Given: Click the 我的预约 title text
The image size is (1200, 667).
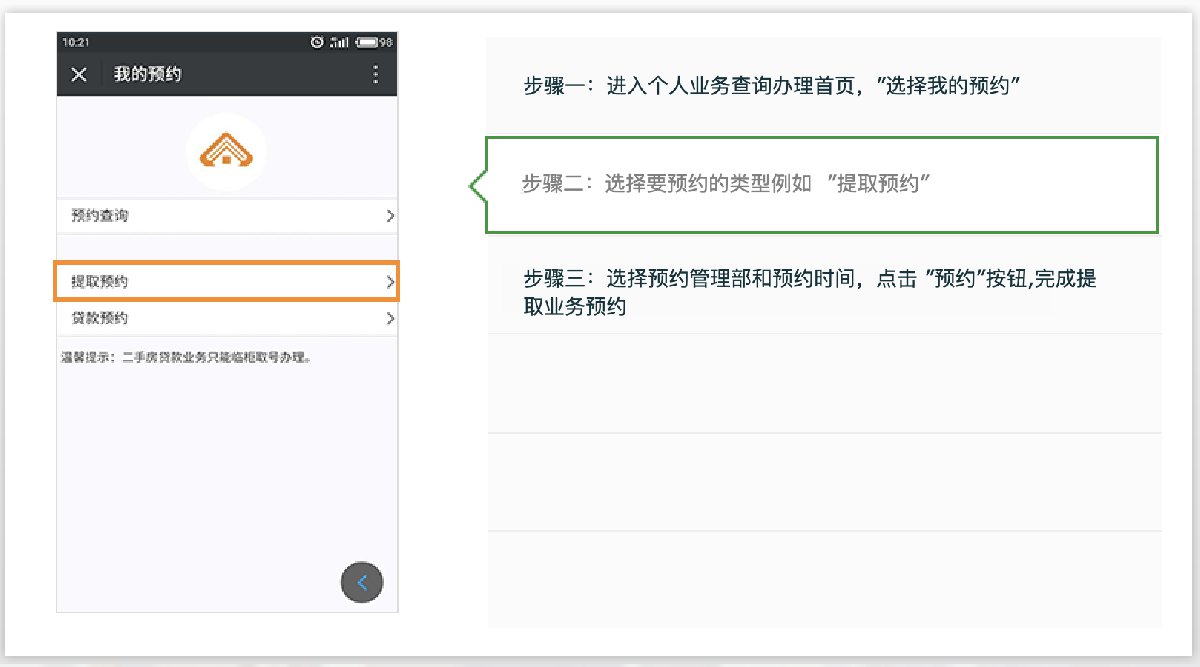Looking at the screenshot, I should pyautogui.click(x=148, y=75).
